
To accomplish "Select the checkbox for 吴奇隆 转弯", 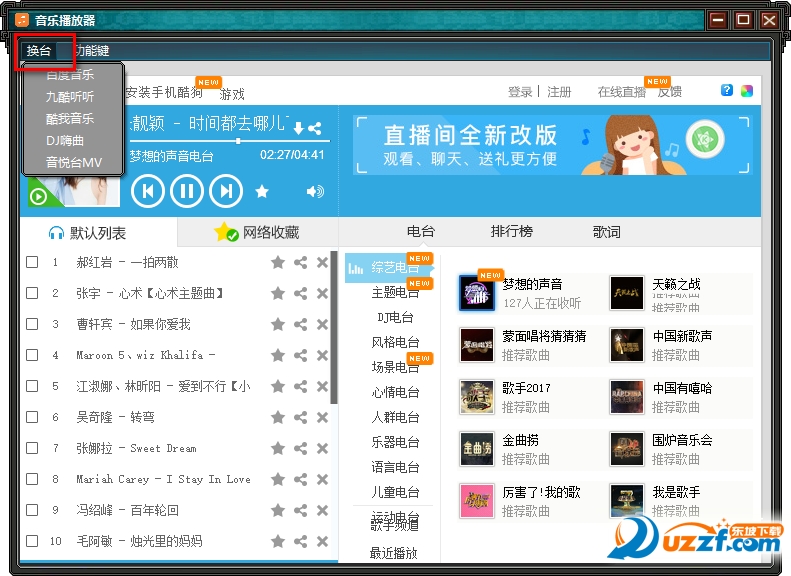I will [x=32, y=418].
